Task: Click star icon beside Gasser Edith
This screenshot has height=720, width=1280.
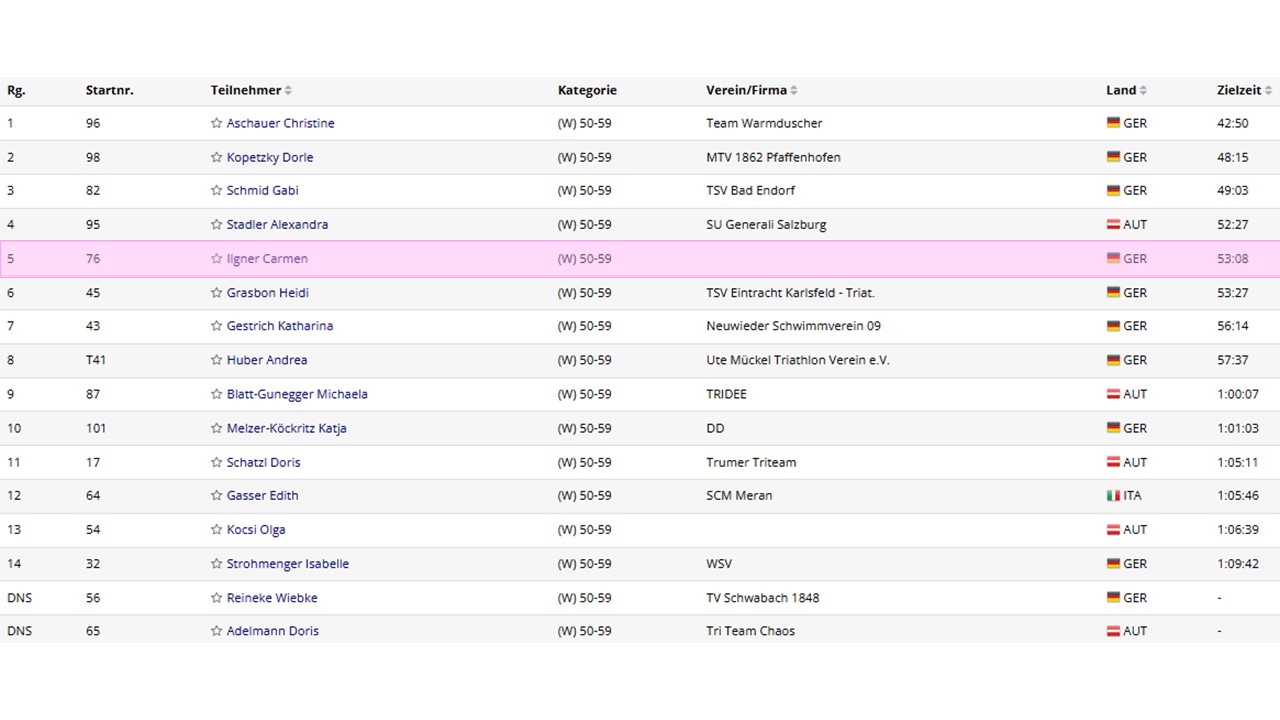Action: point(216,495)
